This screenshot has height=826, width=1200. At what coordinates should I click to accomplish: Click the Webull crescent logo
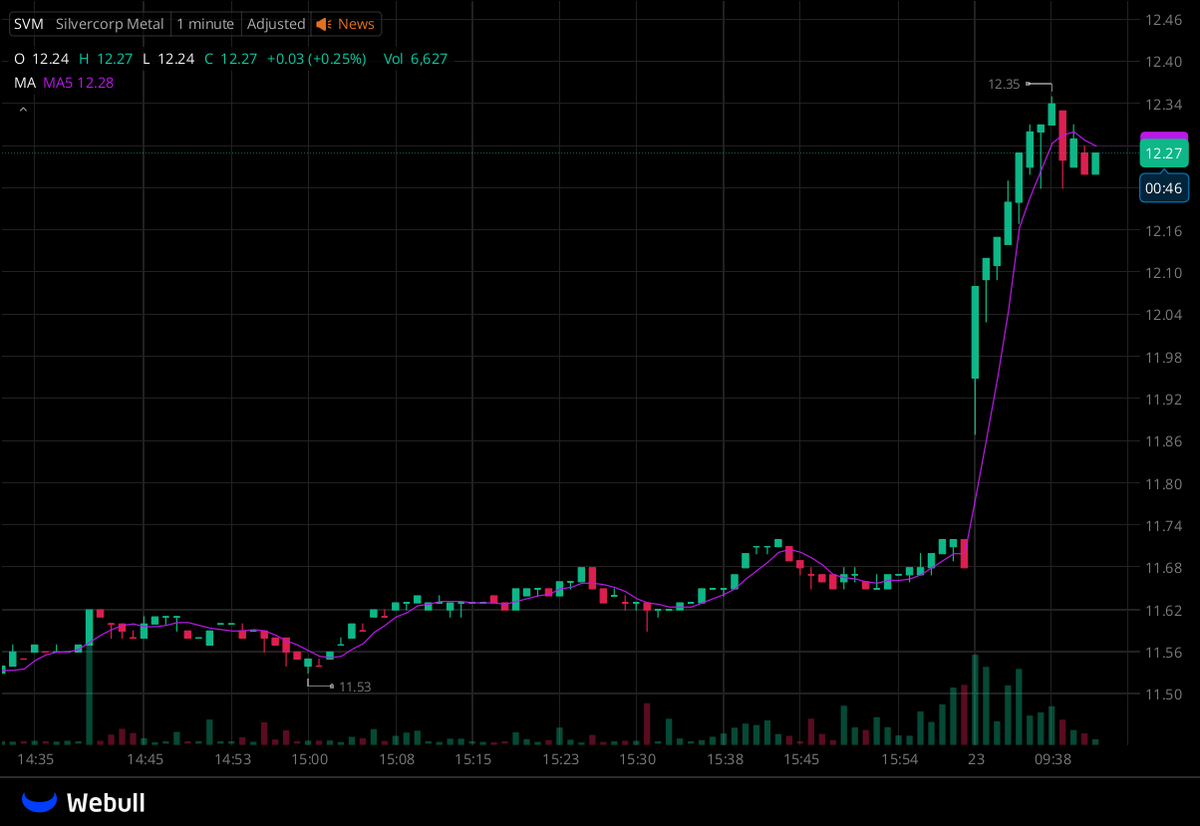(38, 800)
